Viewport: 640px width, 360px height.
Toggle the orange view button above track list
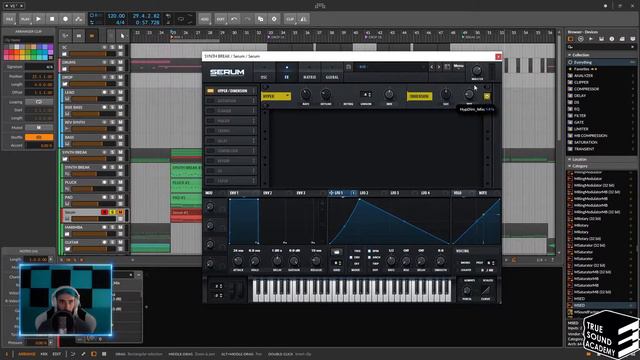point(92,36)
